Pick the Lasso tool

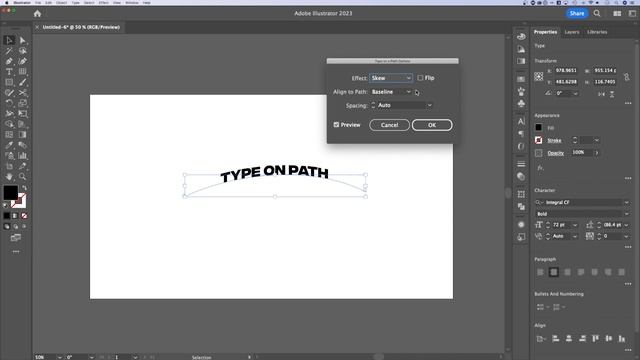point(22,51)
